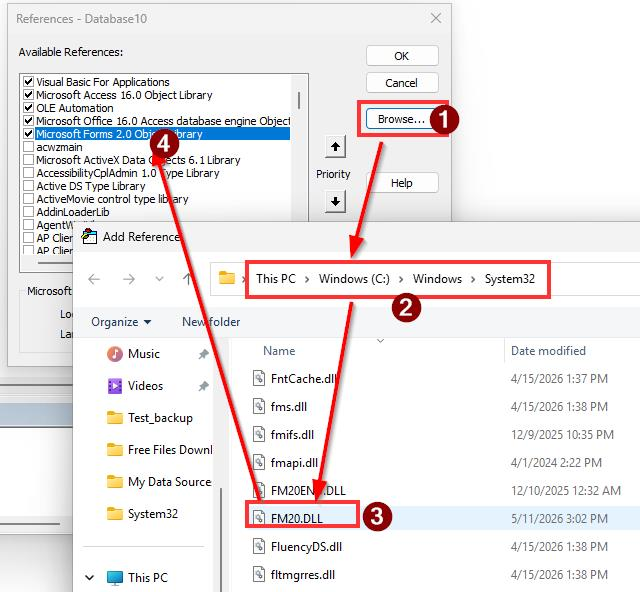Image resolution: width=640 pixels, height=592 pixels.
Task: Click the folder icon in address bar
Action: [x=227, y=278]
